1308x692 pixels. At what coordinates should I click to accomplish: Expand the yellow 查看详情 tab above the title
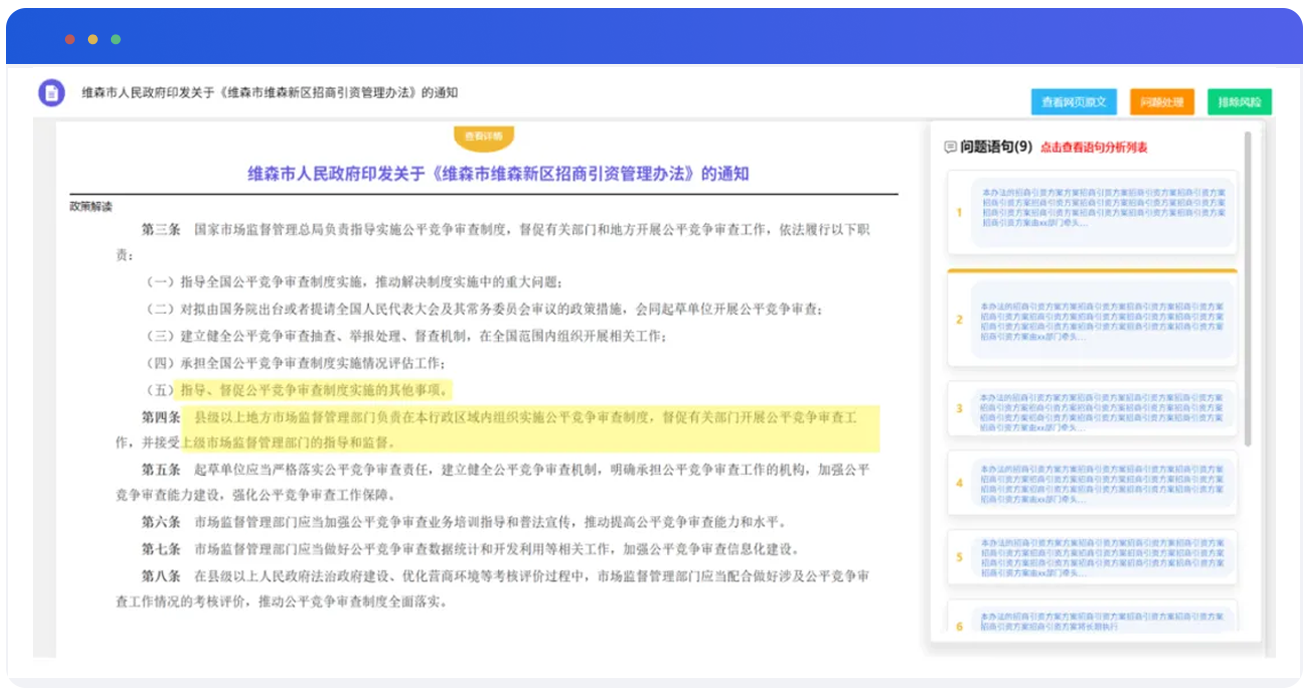click(x=484, y=136)
